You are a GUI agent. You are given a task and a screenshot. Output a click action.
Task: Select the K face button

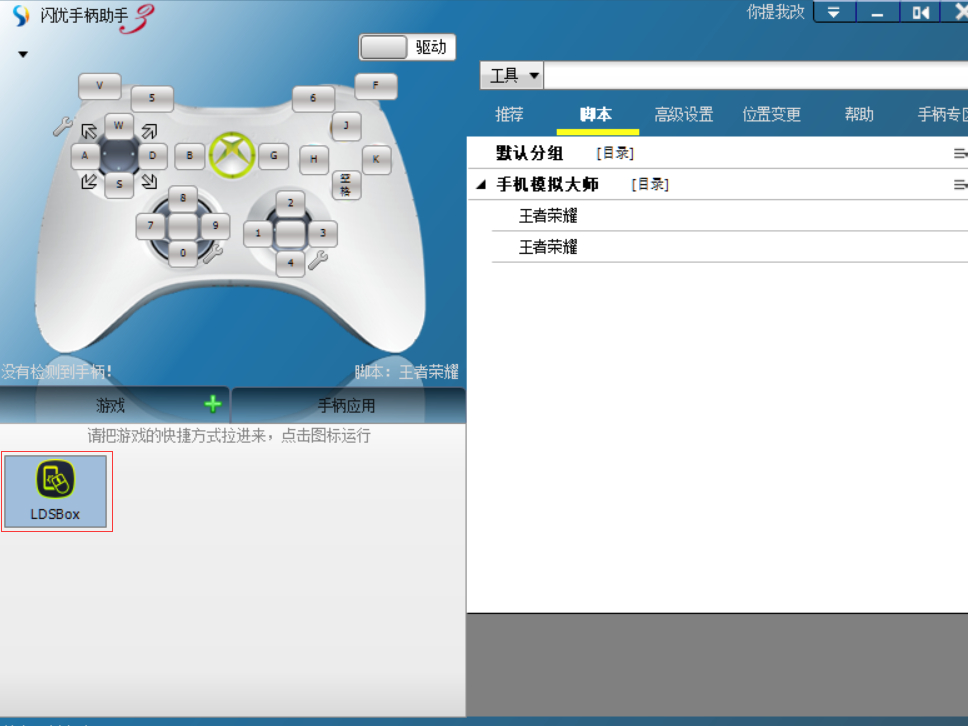[x=376, y=159]
